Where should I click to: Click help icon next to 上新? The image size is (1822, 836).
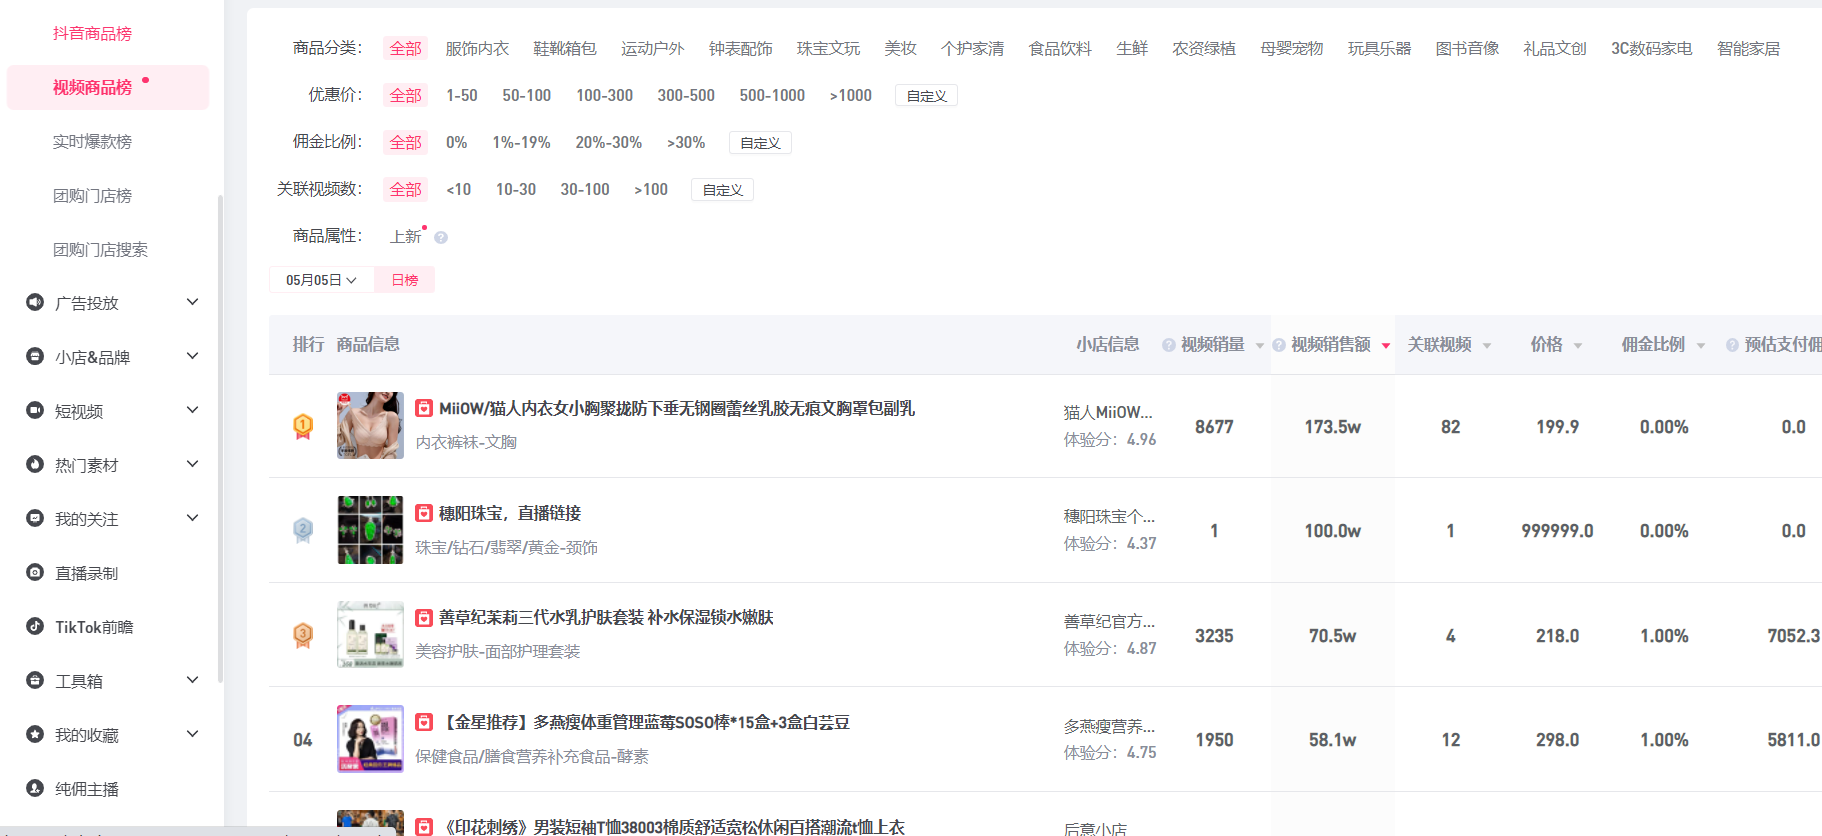[x=441, y=238]
